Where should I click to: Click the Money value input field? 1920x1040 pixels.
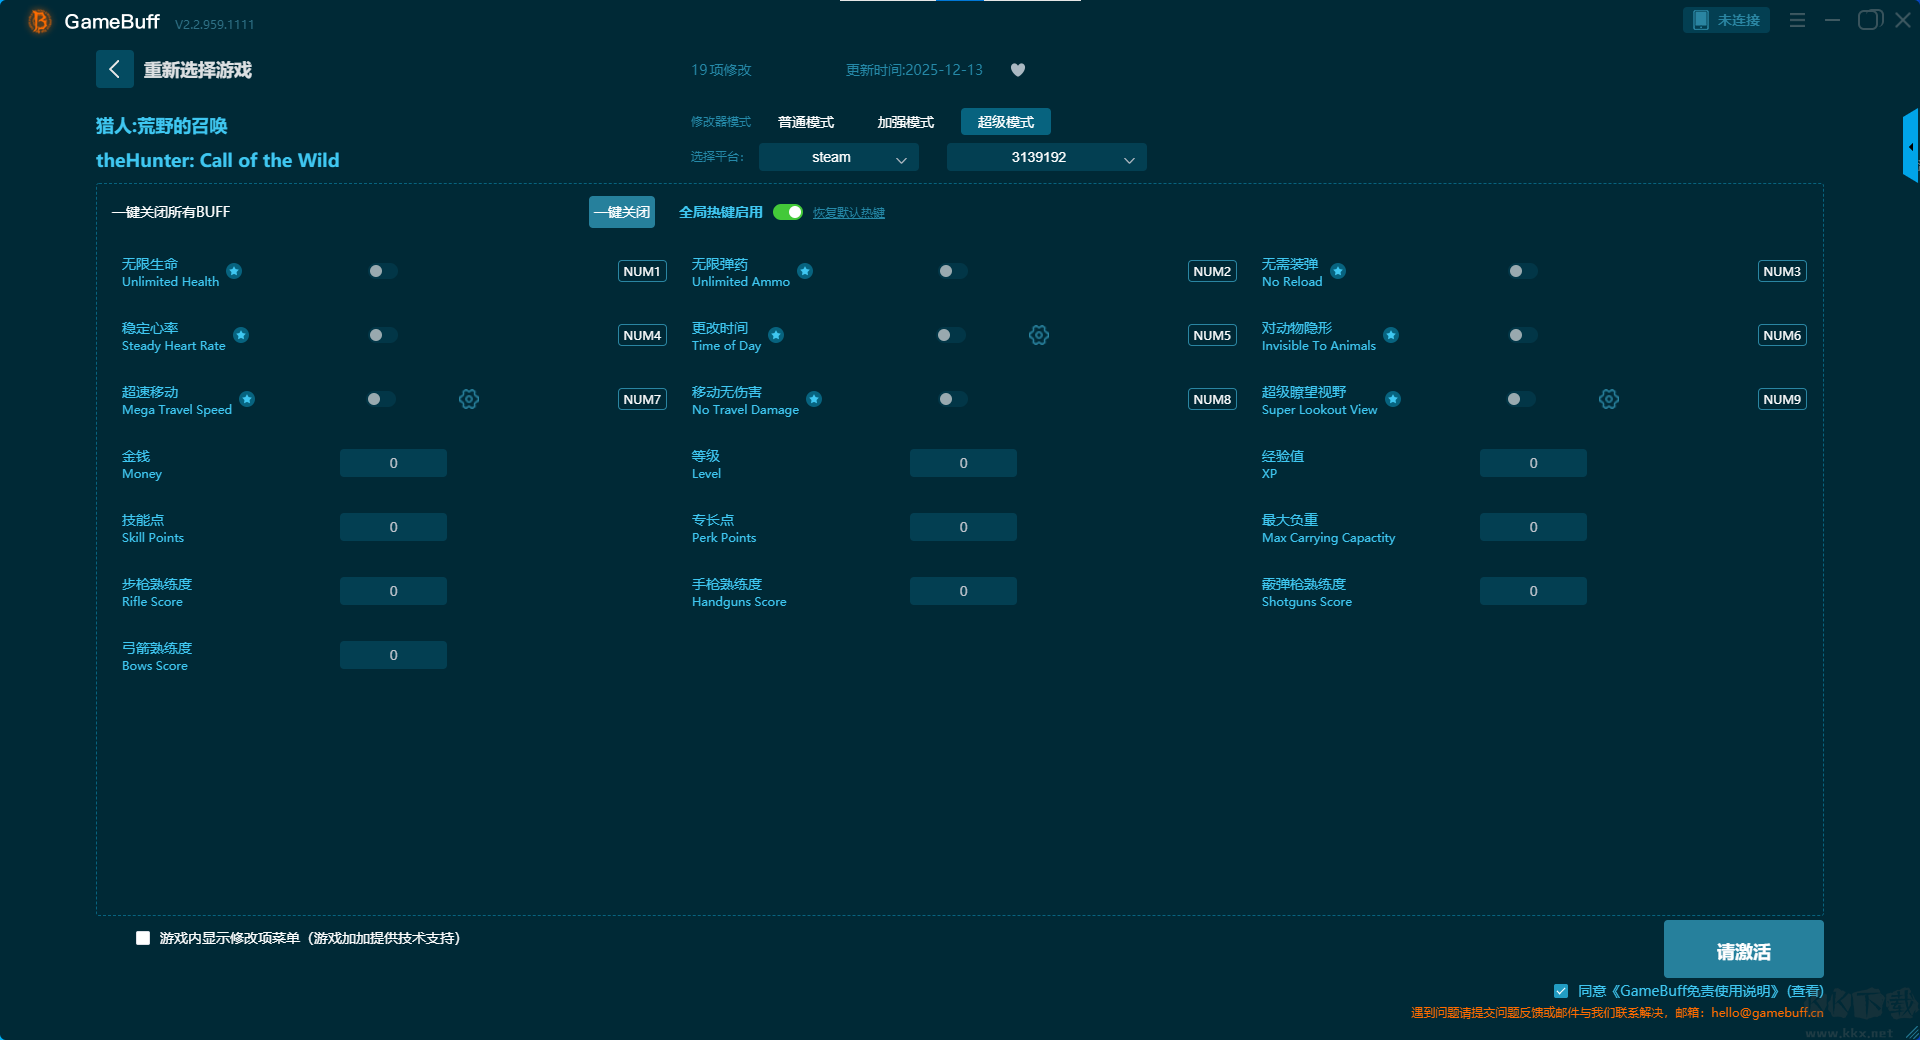(393, 463)
